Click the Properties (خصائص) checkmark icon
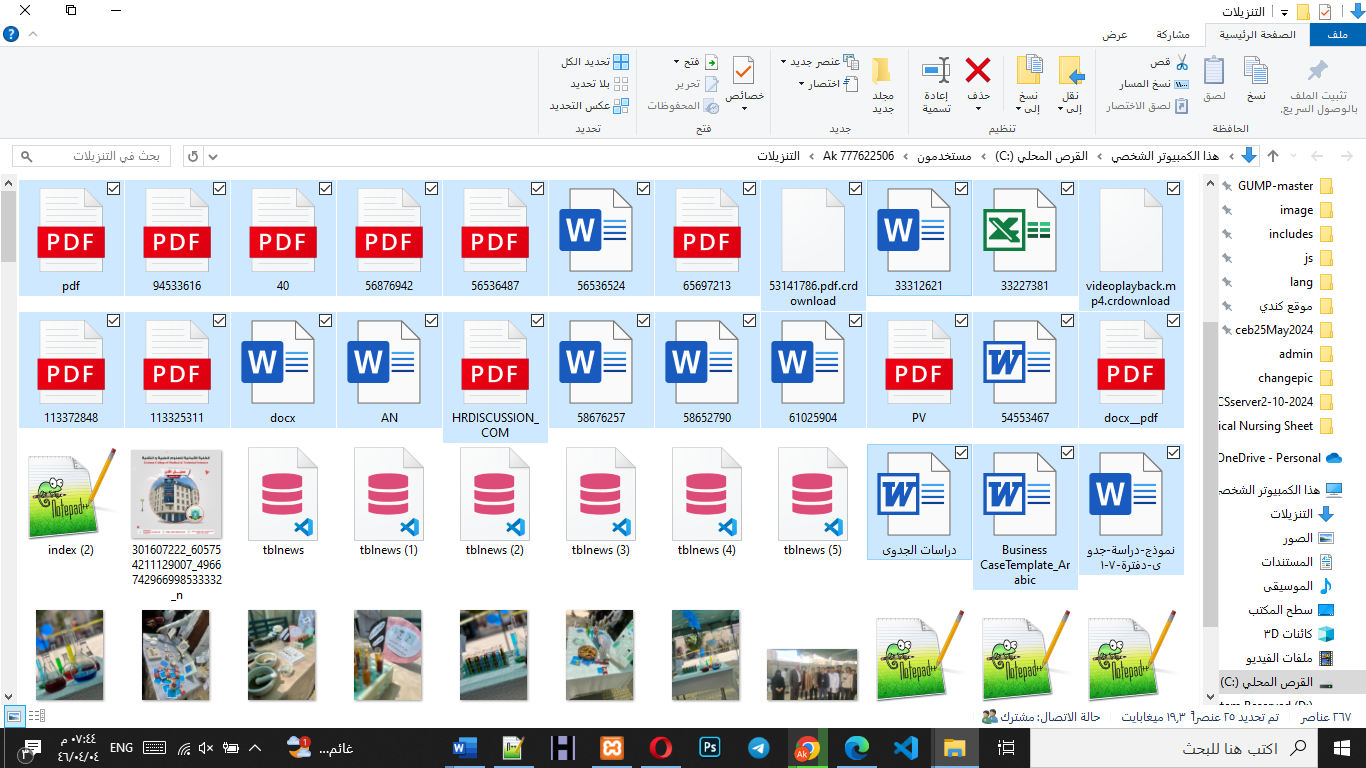Screen dimensions: 1366x768 744,70
